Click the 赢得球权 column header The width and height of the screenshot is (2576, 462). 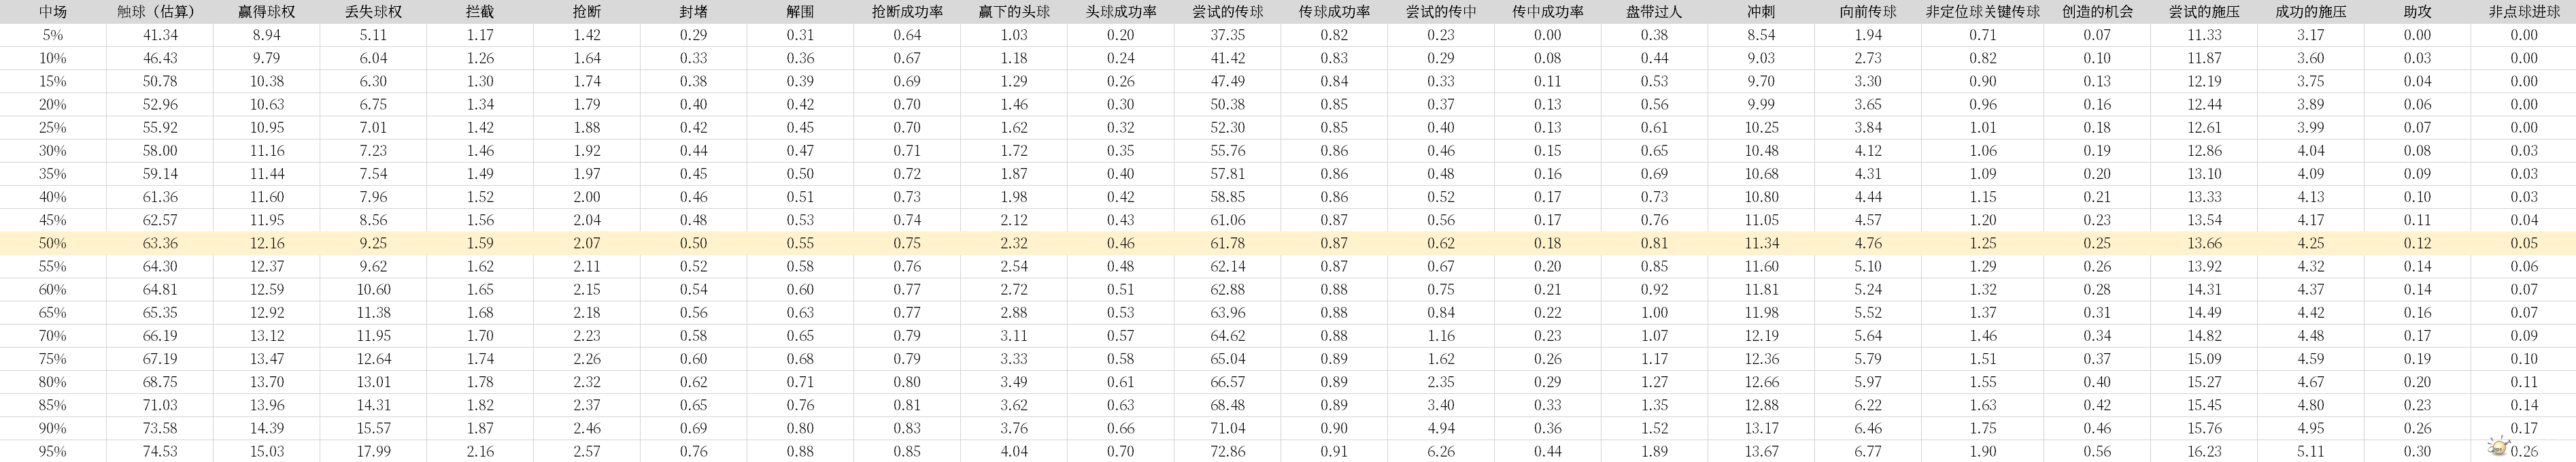[x=267, y=12]
